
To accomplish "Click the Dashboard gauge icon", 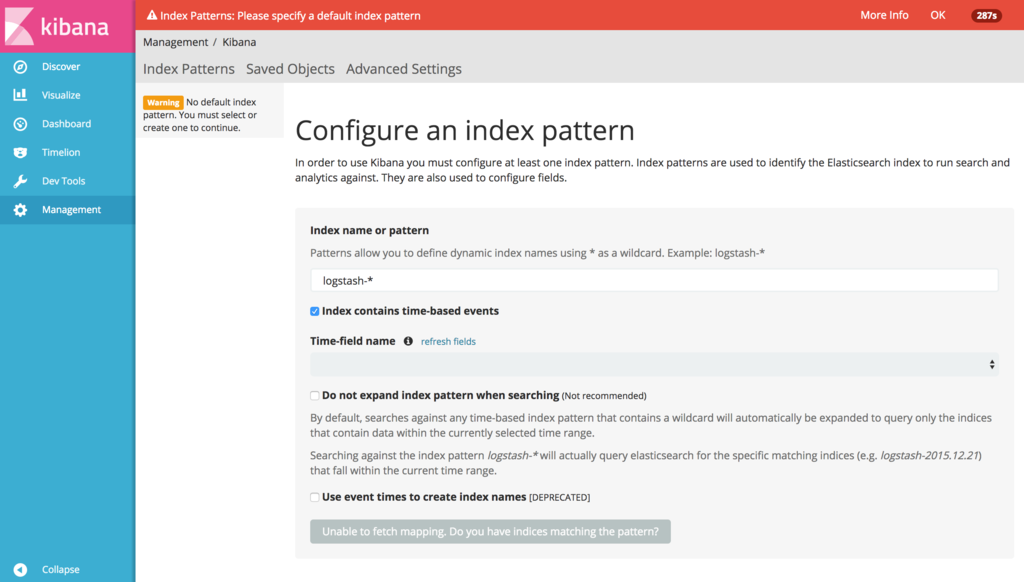I will point(20,123).
